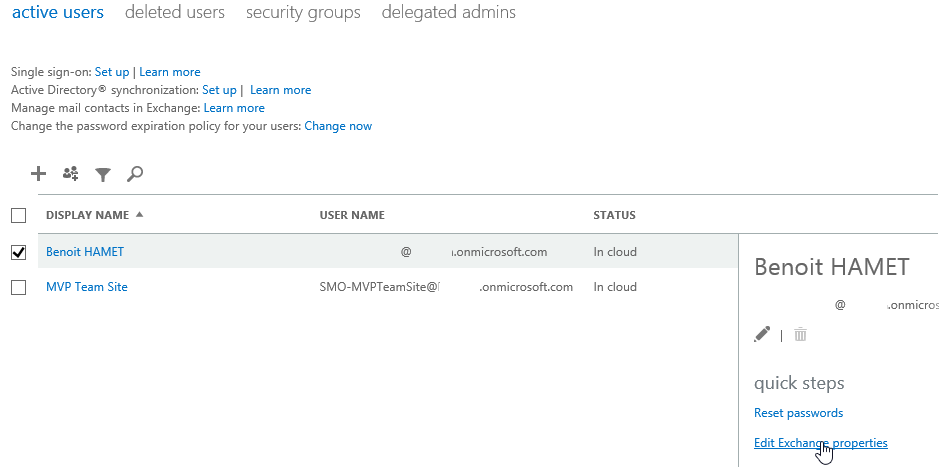951x467 pixels.
Task: Click the search magnifier icon
Action: [135, 174]
